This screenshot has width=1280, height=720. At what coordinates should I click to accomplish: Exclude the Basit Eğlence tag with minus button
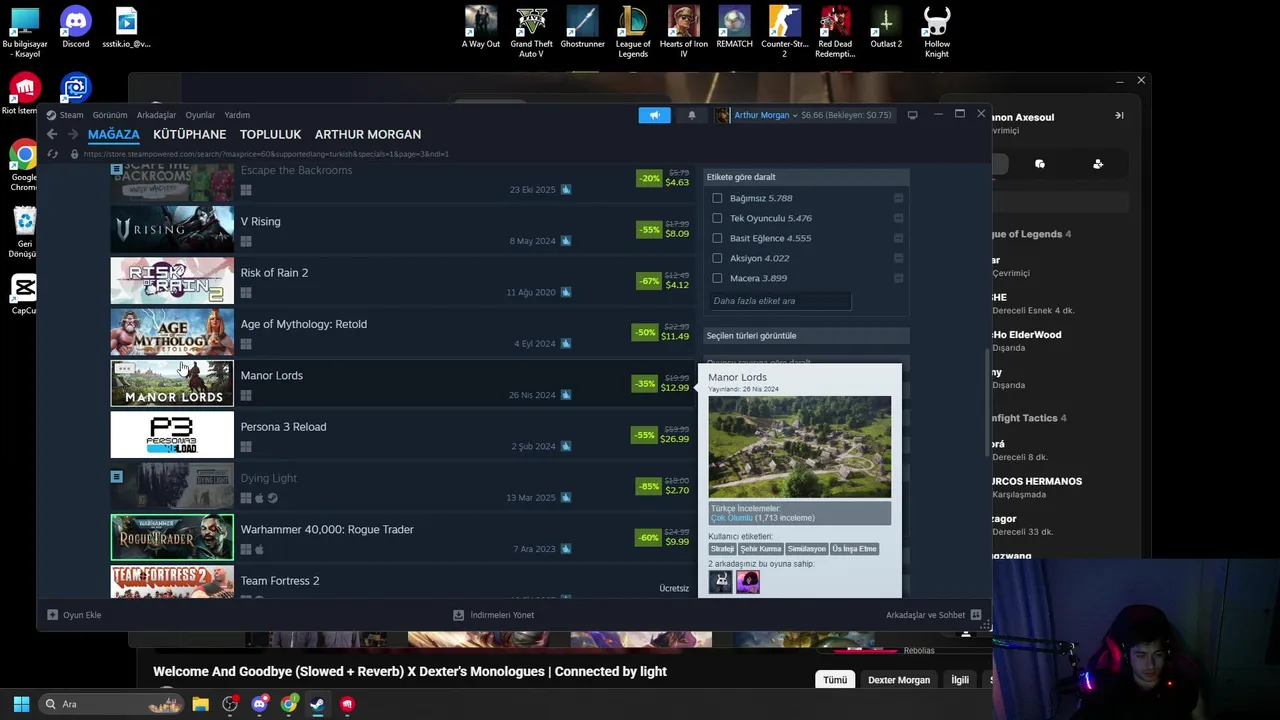pyautogui.click(x=898, y=238)
